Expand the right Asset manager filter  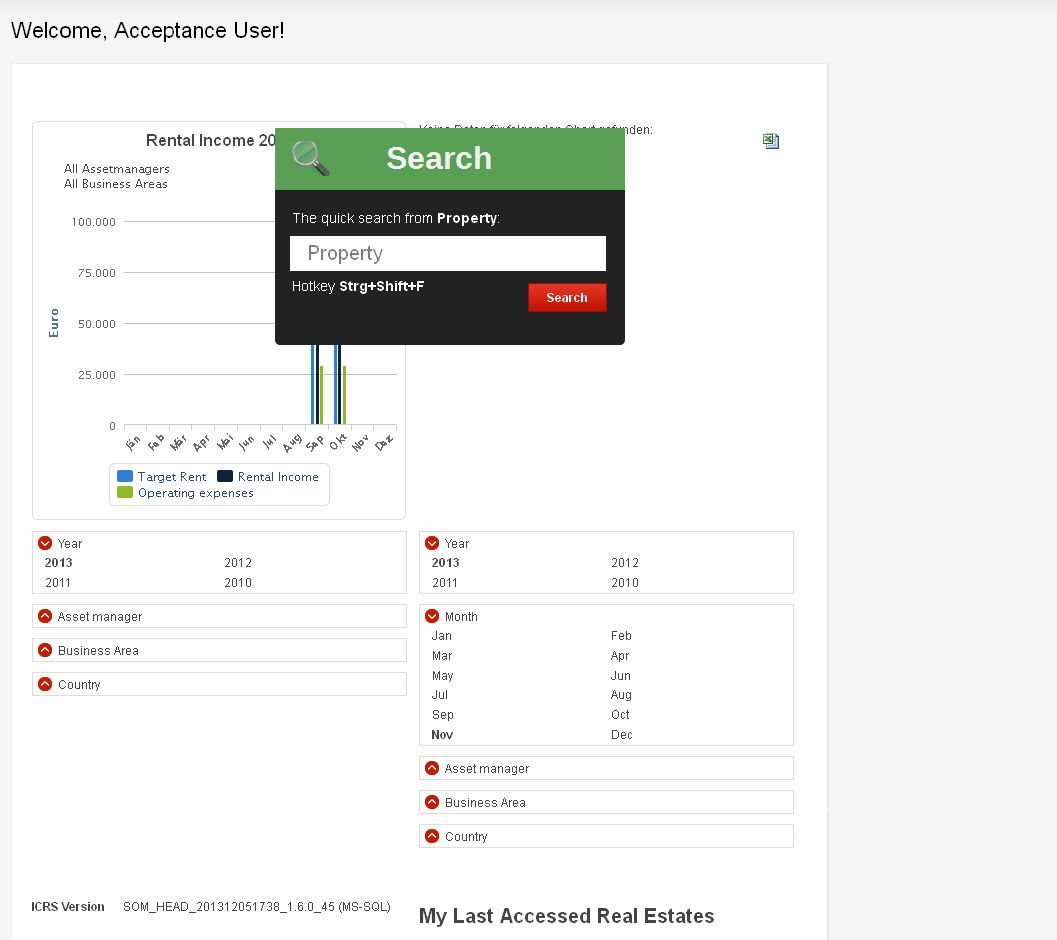(432, 768)
